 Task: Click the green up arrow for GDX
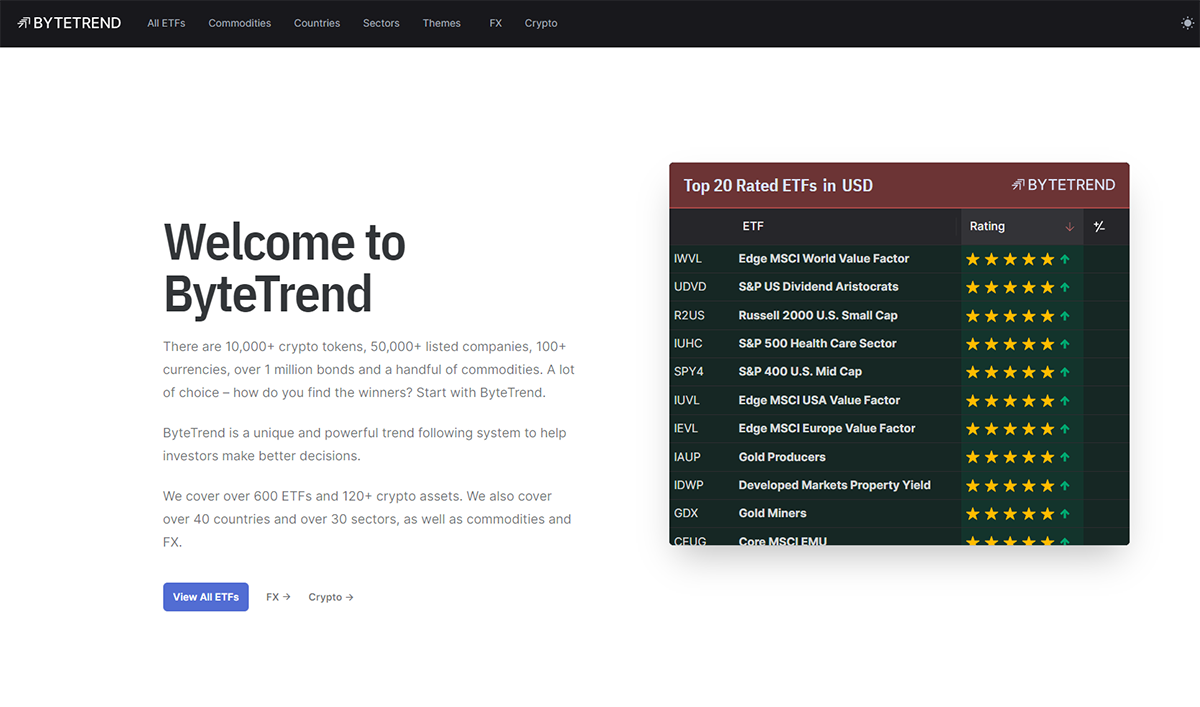tap(1065, 514)
